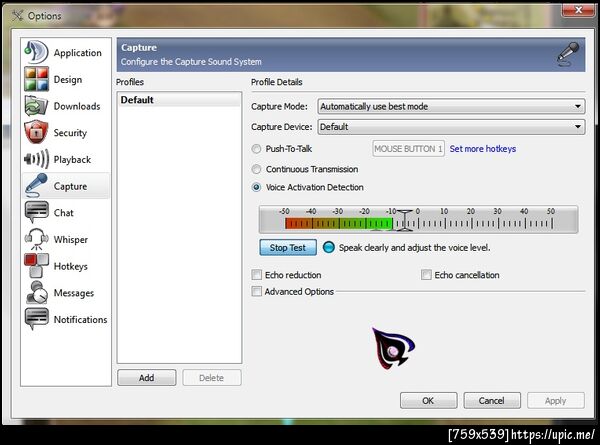This screenshot has height=445, width=600.
Task: Click the Capture microphone sidebar icon
Action: point(36,186)
